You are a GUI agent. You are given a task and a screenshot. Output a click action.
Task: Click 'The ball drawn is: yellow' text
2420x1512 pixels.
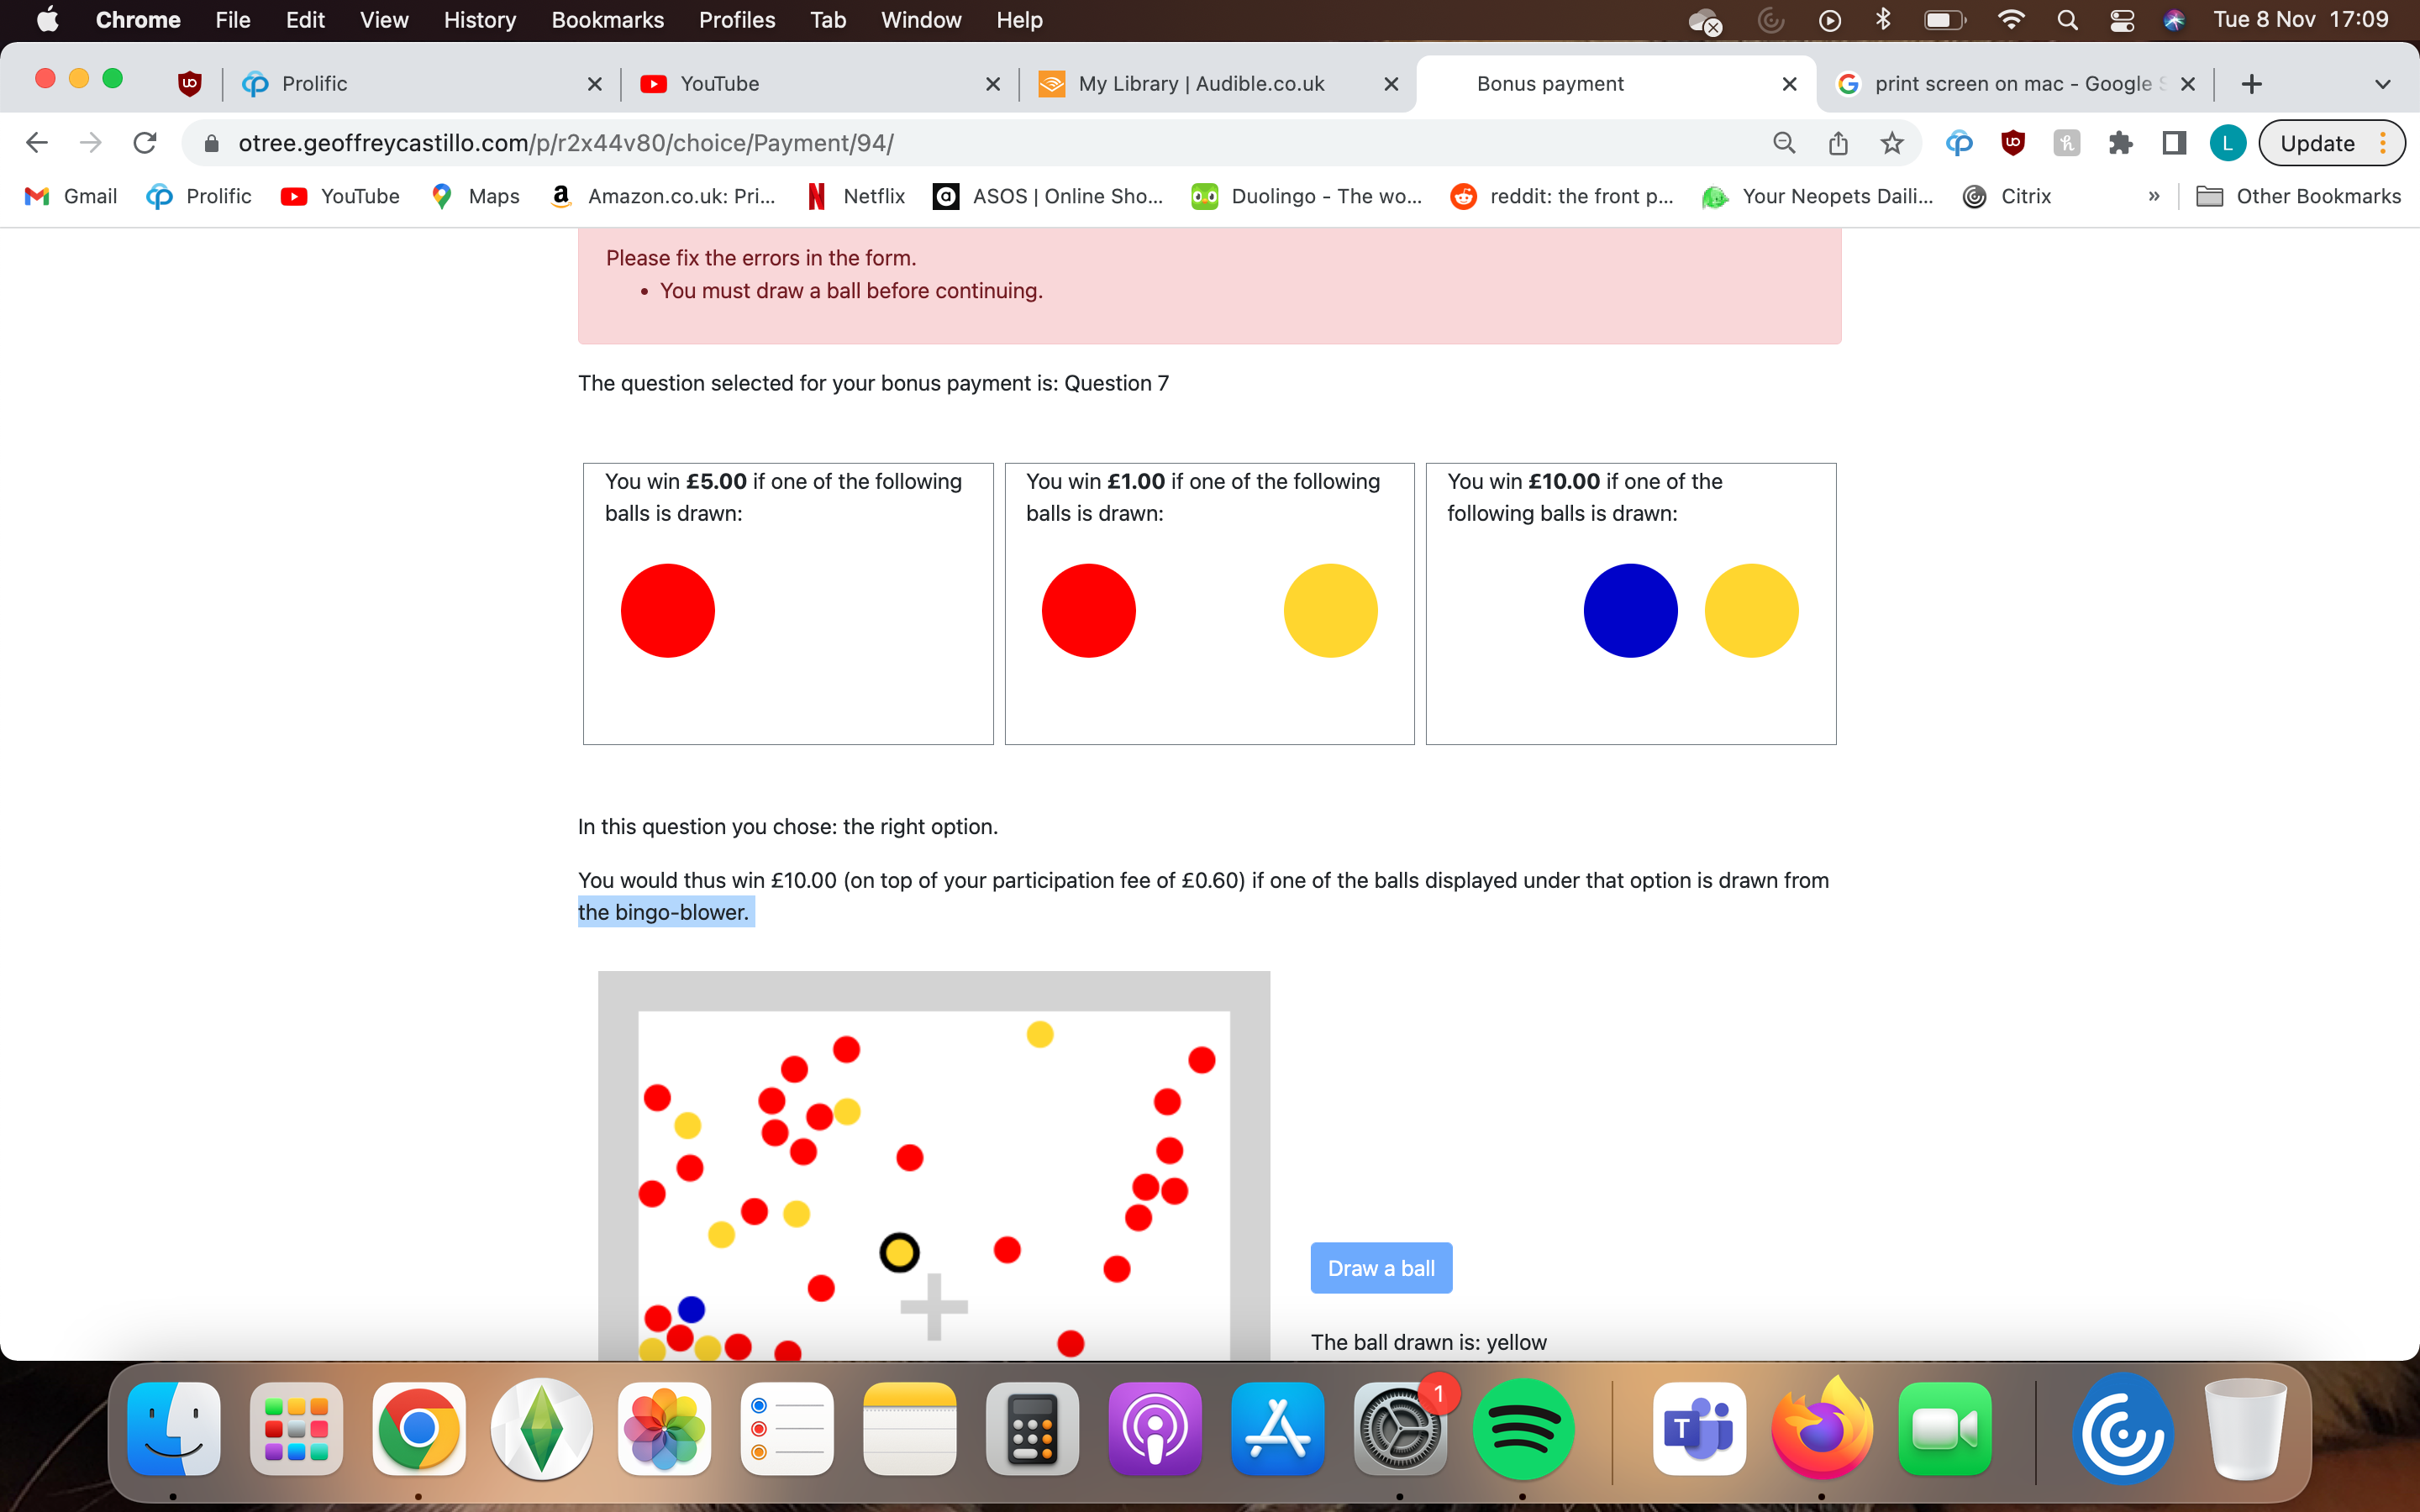click(1429, 1342)
